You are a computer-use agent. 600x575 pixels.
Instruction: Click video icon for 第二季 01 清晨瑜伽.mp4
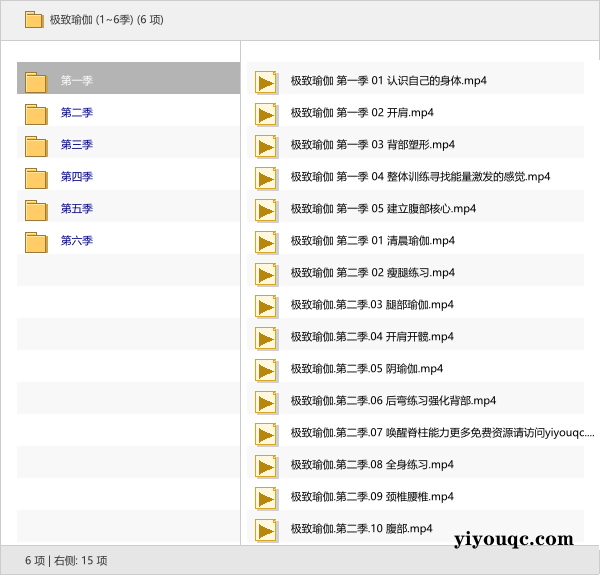coord(266,242)
